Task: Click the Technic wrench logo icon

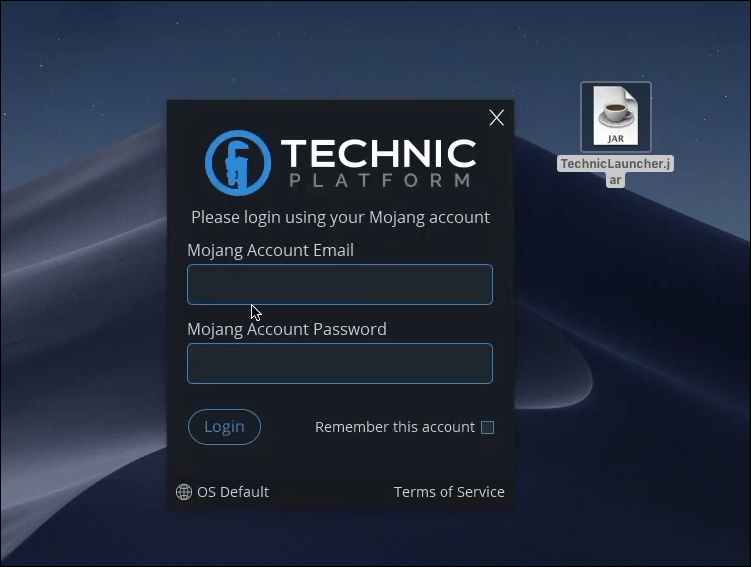Action: (x=238, y=163)
